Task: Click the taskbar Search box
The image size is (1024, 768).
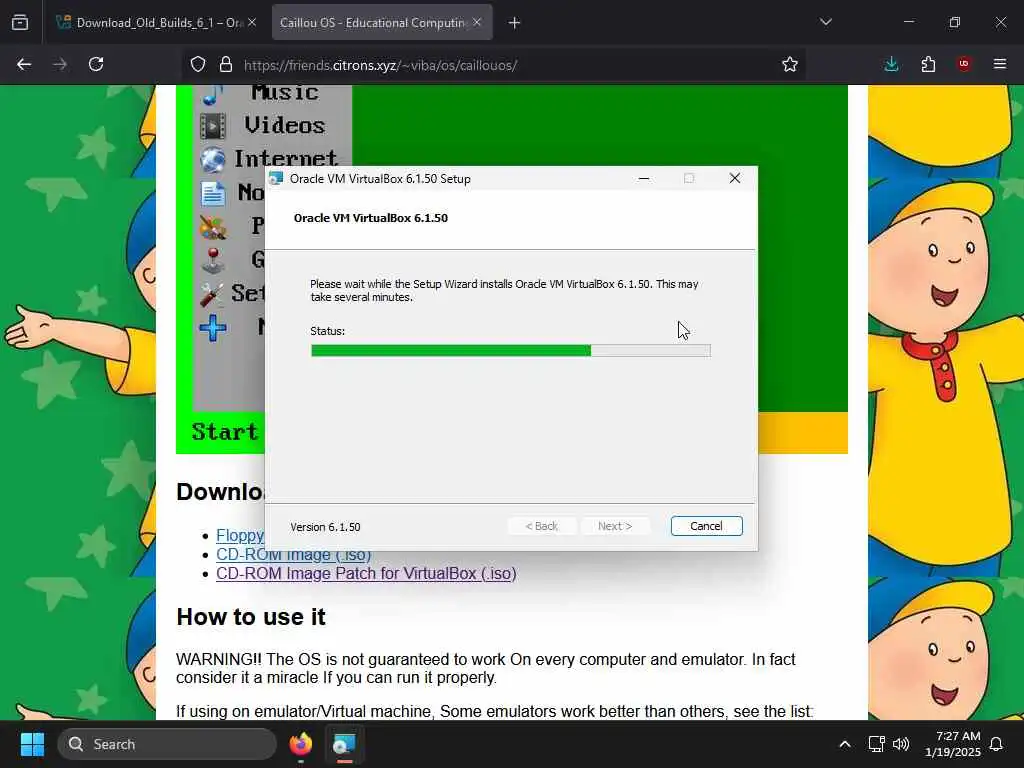Action: 167,744
